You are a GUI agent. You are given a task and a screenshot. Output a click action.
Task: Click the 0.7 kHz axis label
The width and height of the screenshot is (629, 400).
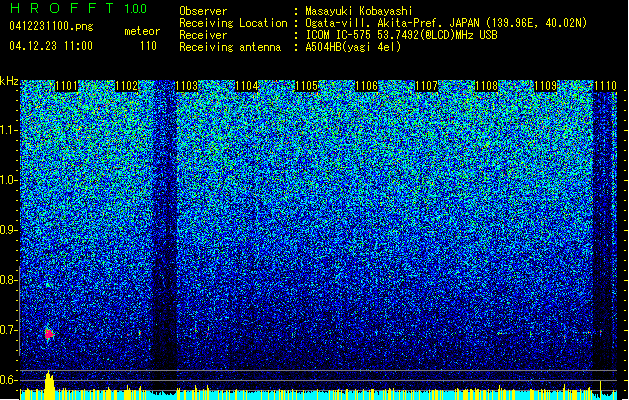click(x=8, y=330)
